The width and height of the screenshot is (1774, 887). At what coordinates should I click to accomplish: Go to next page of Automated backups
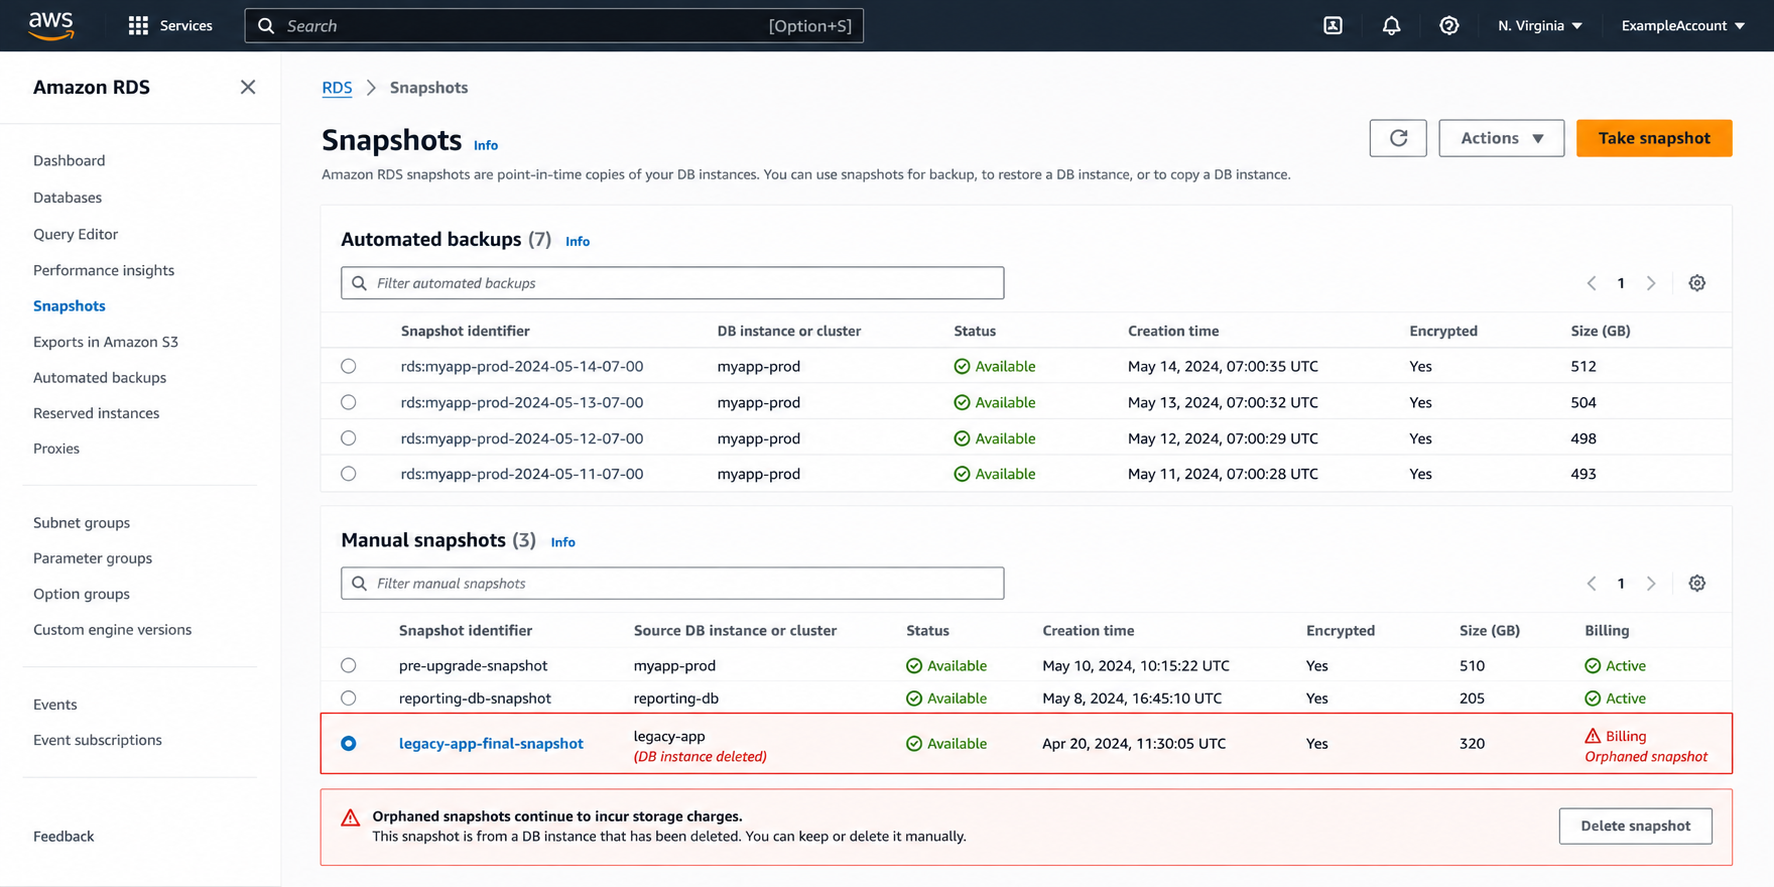[1651, 283]
